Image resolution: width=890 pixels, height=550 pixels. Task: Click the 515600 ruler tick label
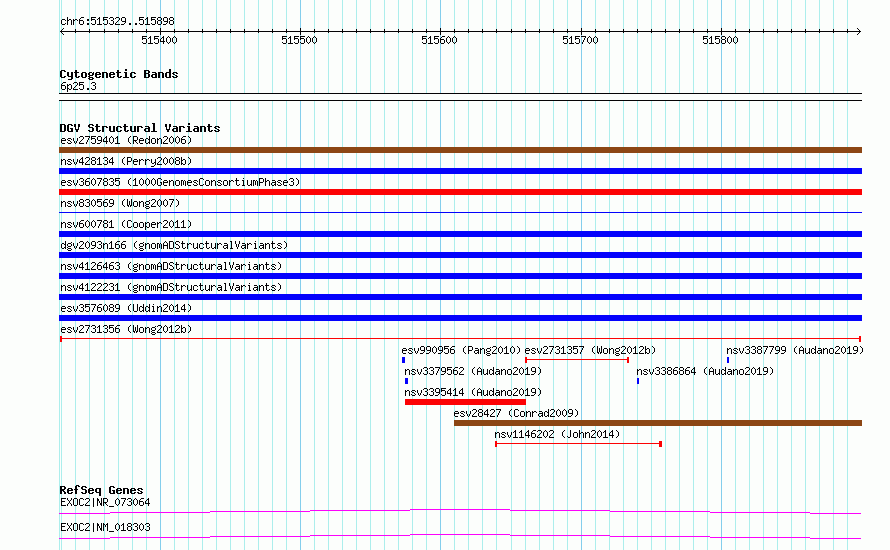(x=439, y=40)
